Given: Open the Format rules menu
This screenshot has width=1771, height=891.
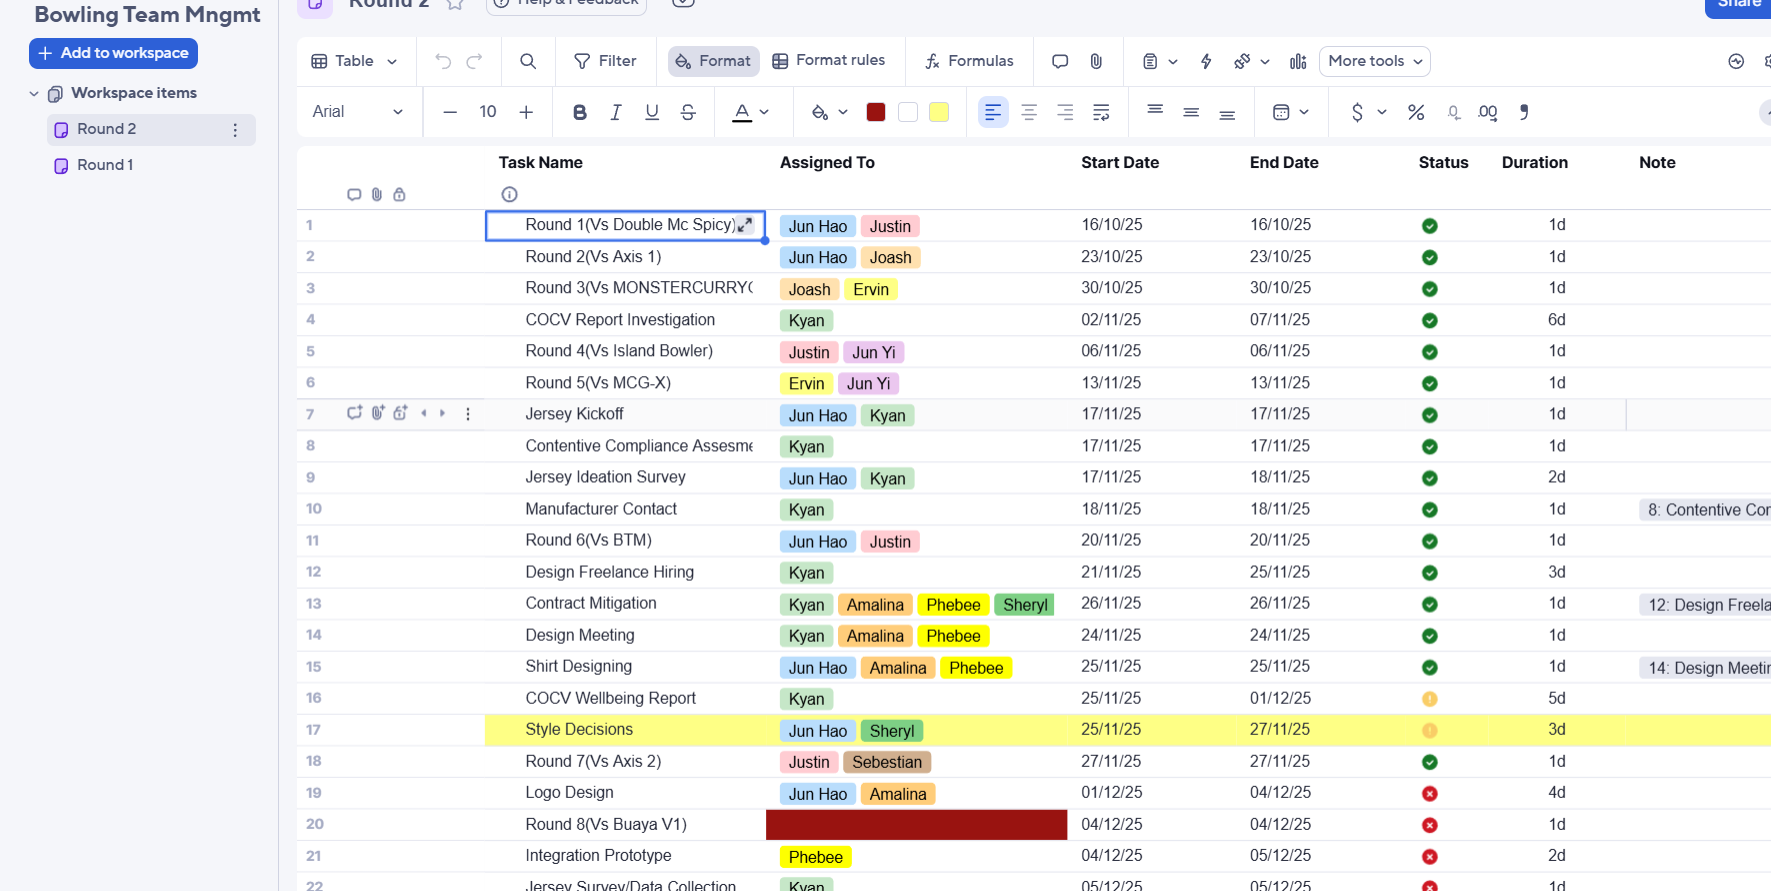Looking at the screenshot, I should [x=828, y=61].
